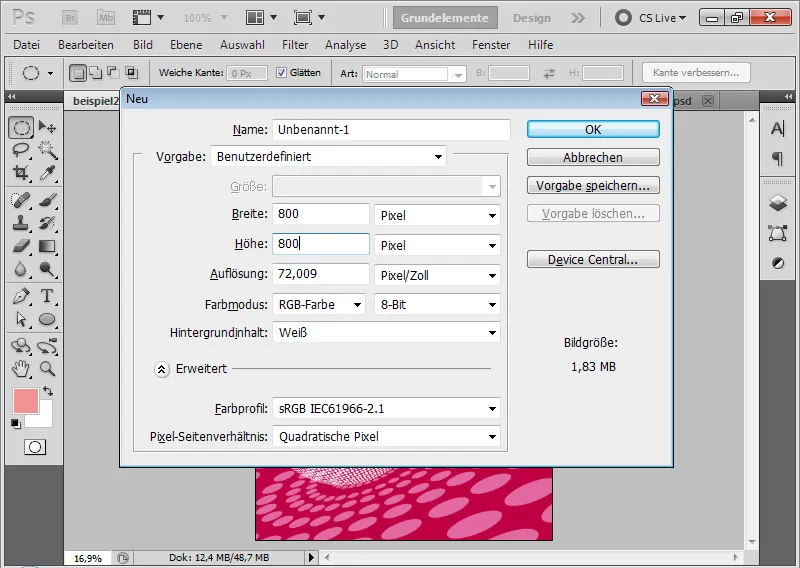Open the Bearbeiten menu

pos(86,45)
